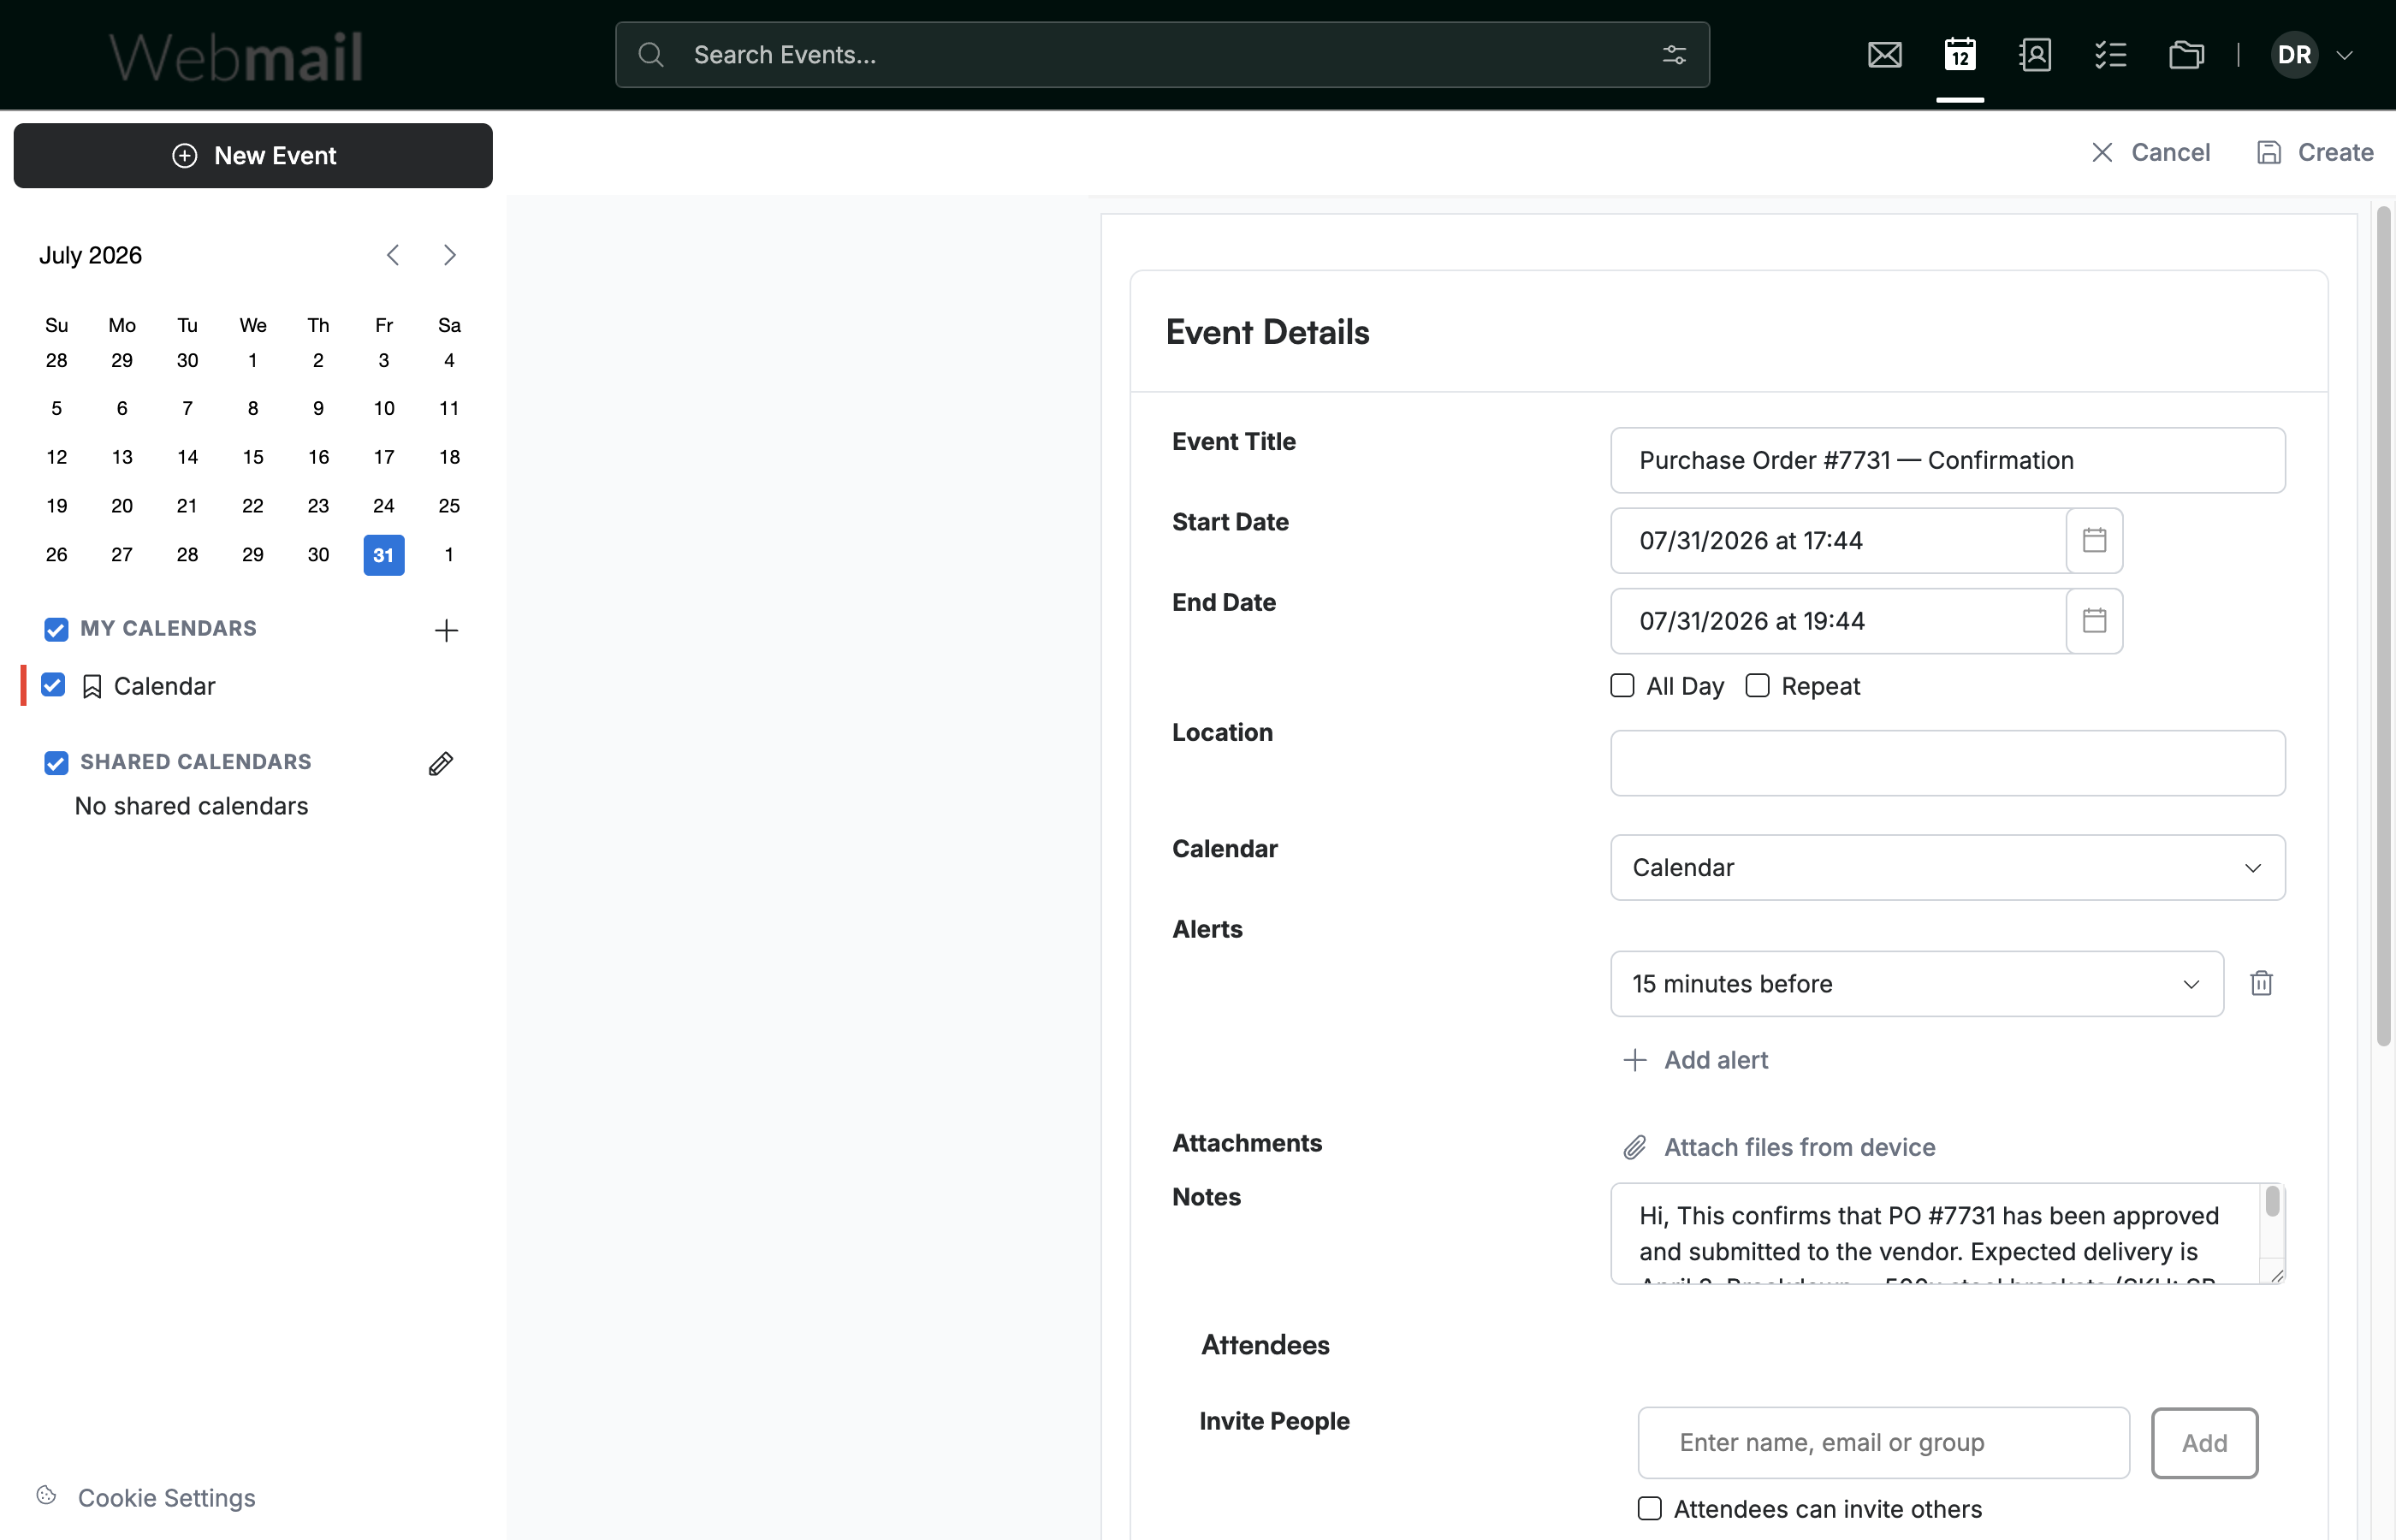This screenshot has height=1540, width=2396.
Task: Click the Webmail logo
Action: pos(236,56)
